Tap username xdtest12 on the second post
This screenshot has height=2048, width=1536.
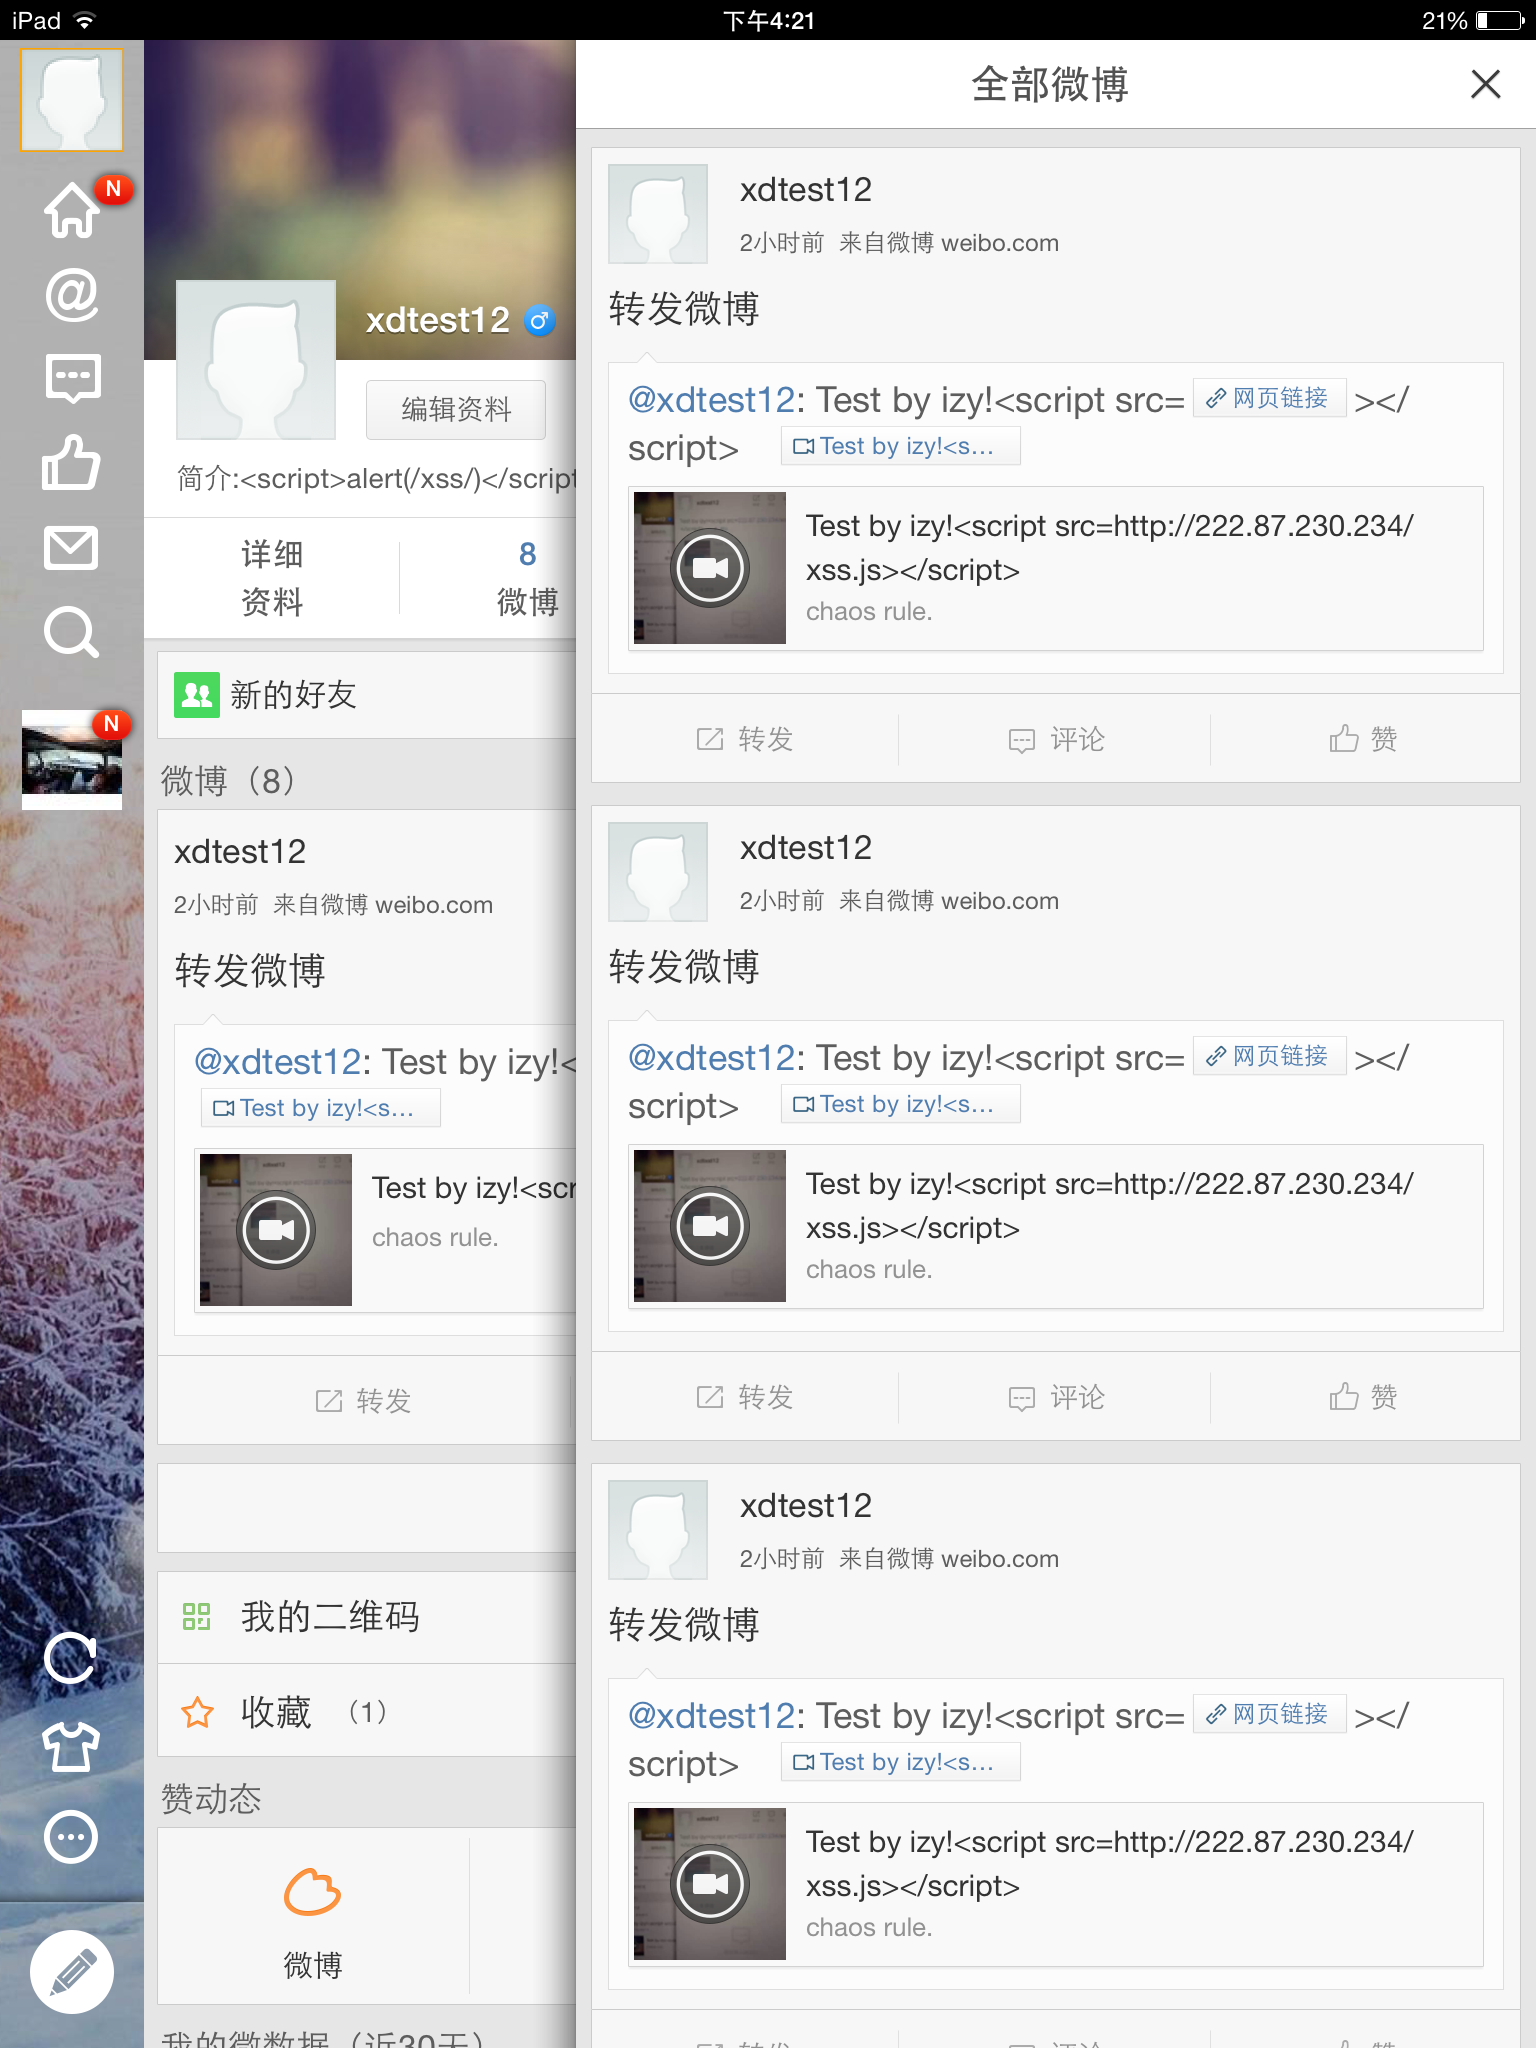point(806,848)
